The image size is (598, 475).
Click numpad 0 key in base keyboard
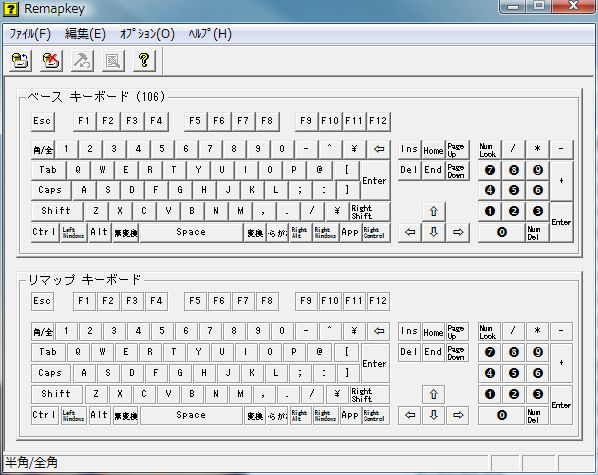502,232
